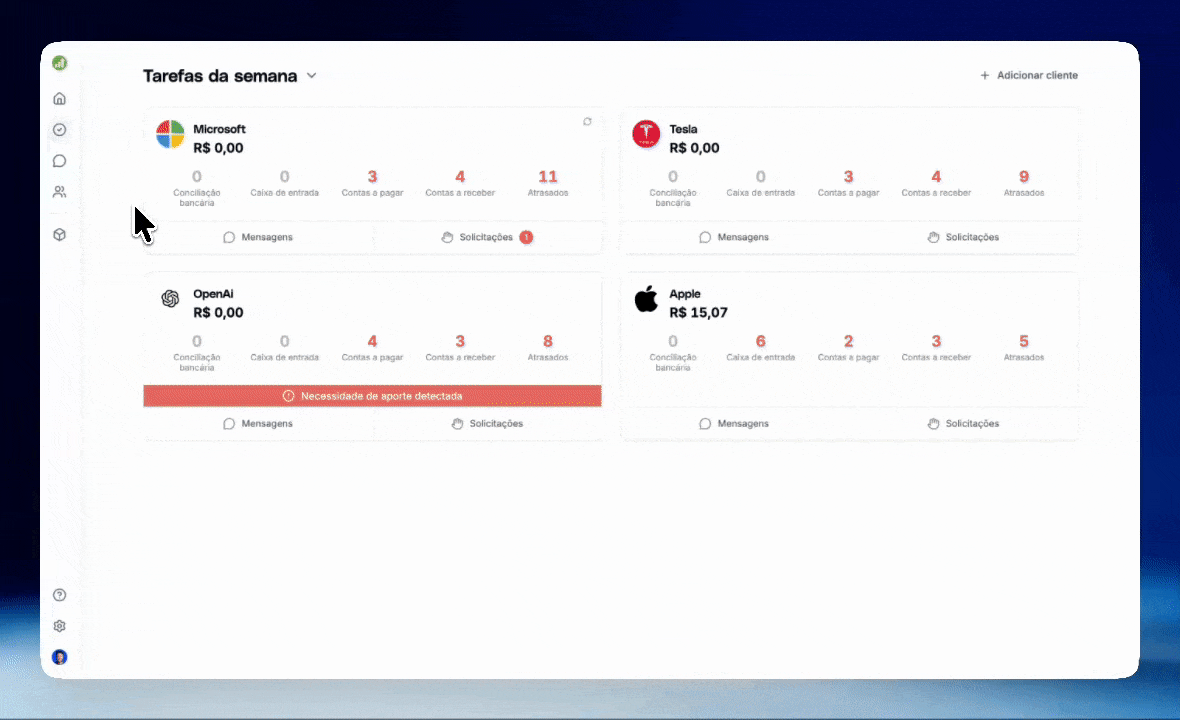This screenshot has width=1180, height=720.
Task: Click Apple's Contas a pagar count
Action: 848,342
